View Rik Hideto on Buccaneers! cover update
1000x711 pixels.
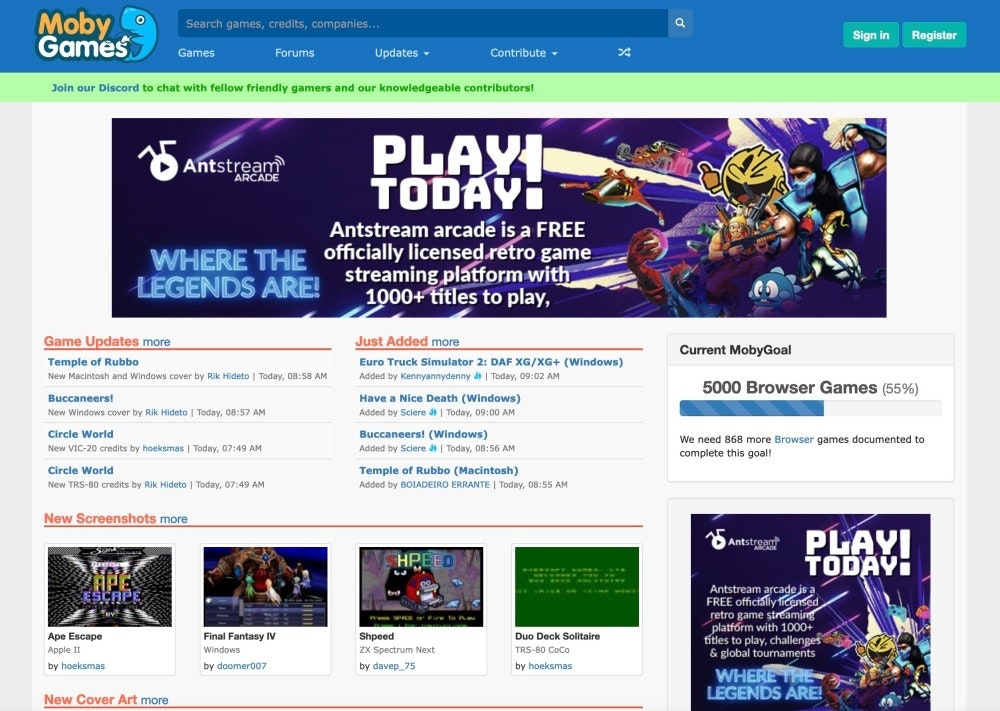coord(166,413)
